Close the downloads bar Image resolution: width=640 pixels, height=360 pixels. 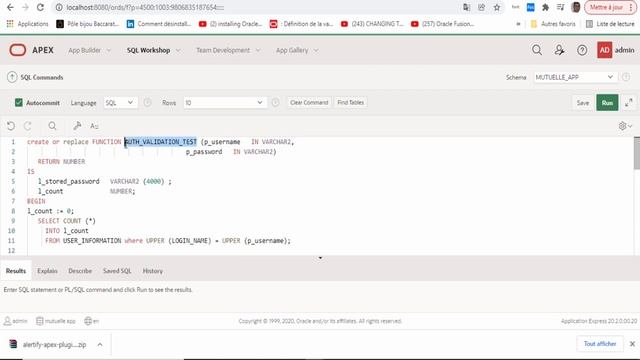[x=632, y=344]
